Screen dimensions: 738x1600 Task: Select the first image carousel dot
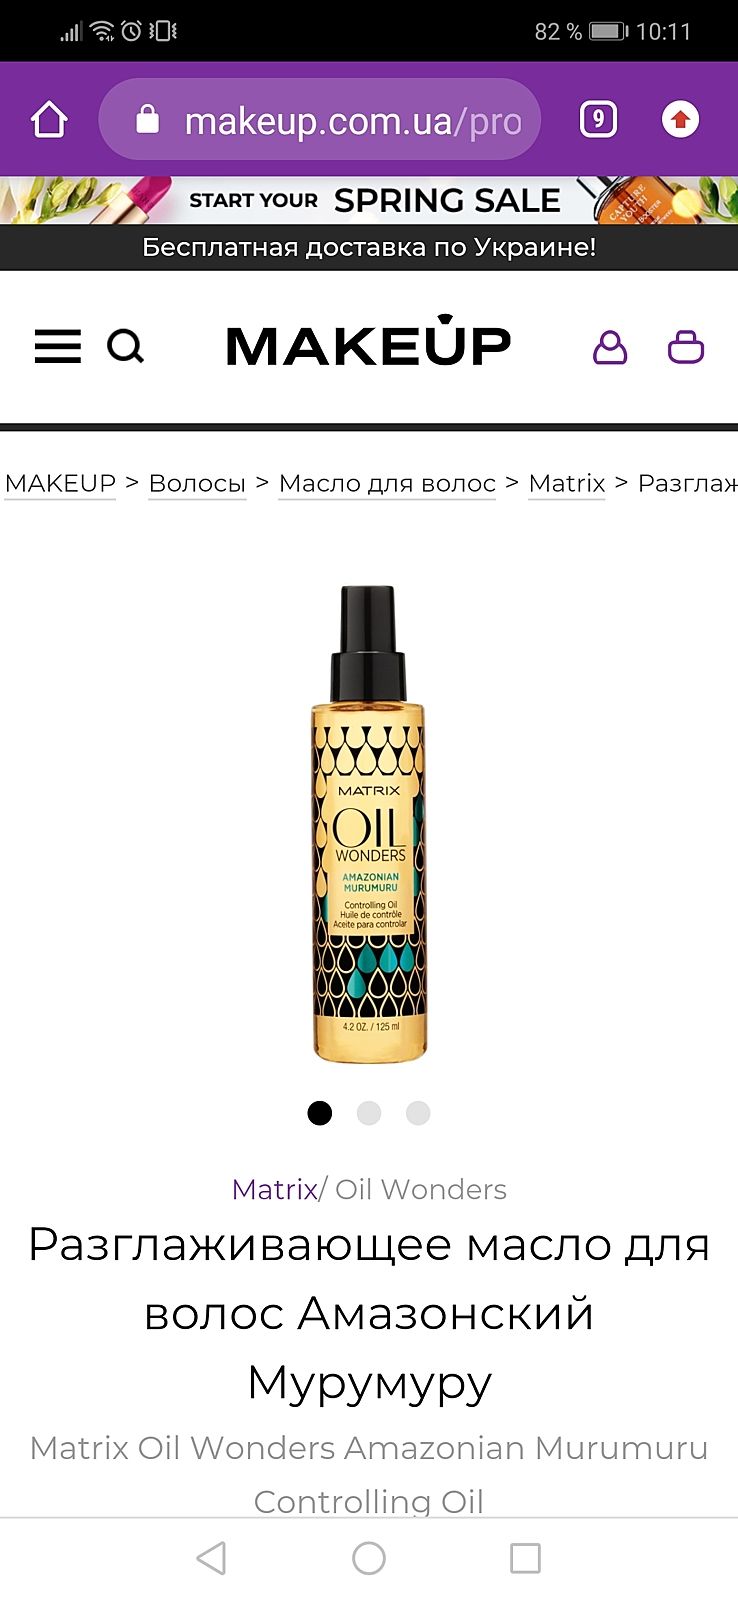tap(320, 1113)
